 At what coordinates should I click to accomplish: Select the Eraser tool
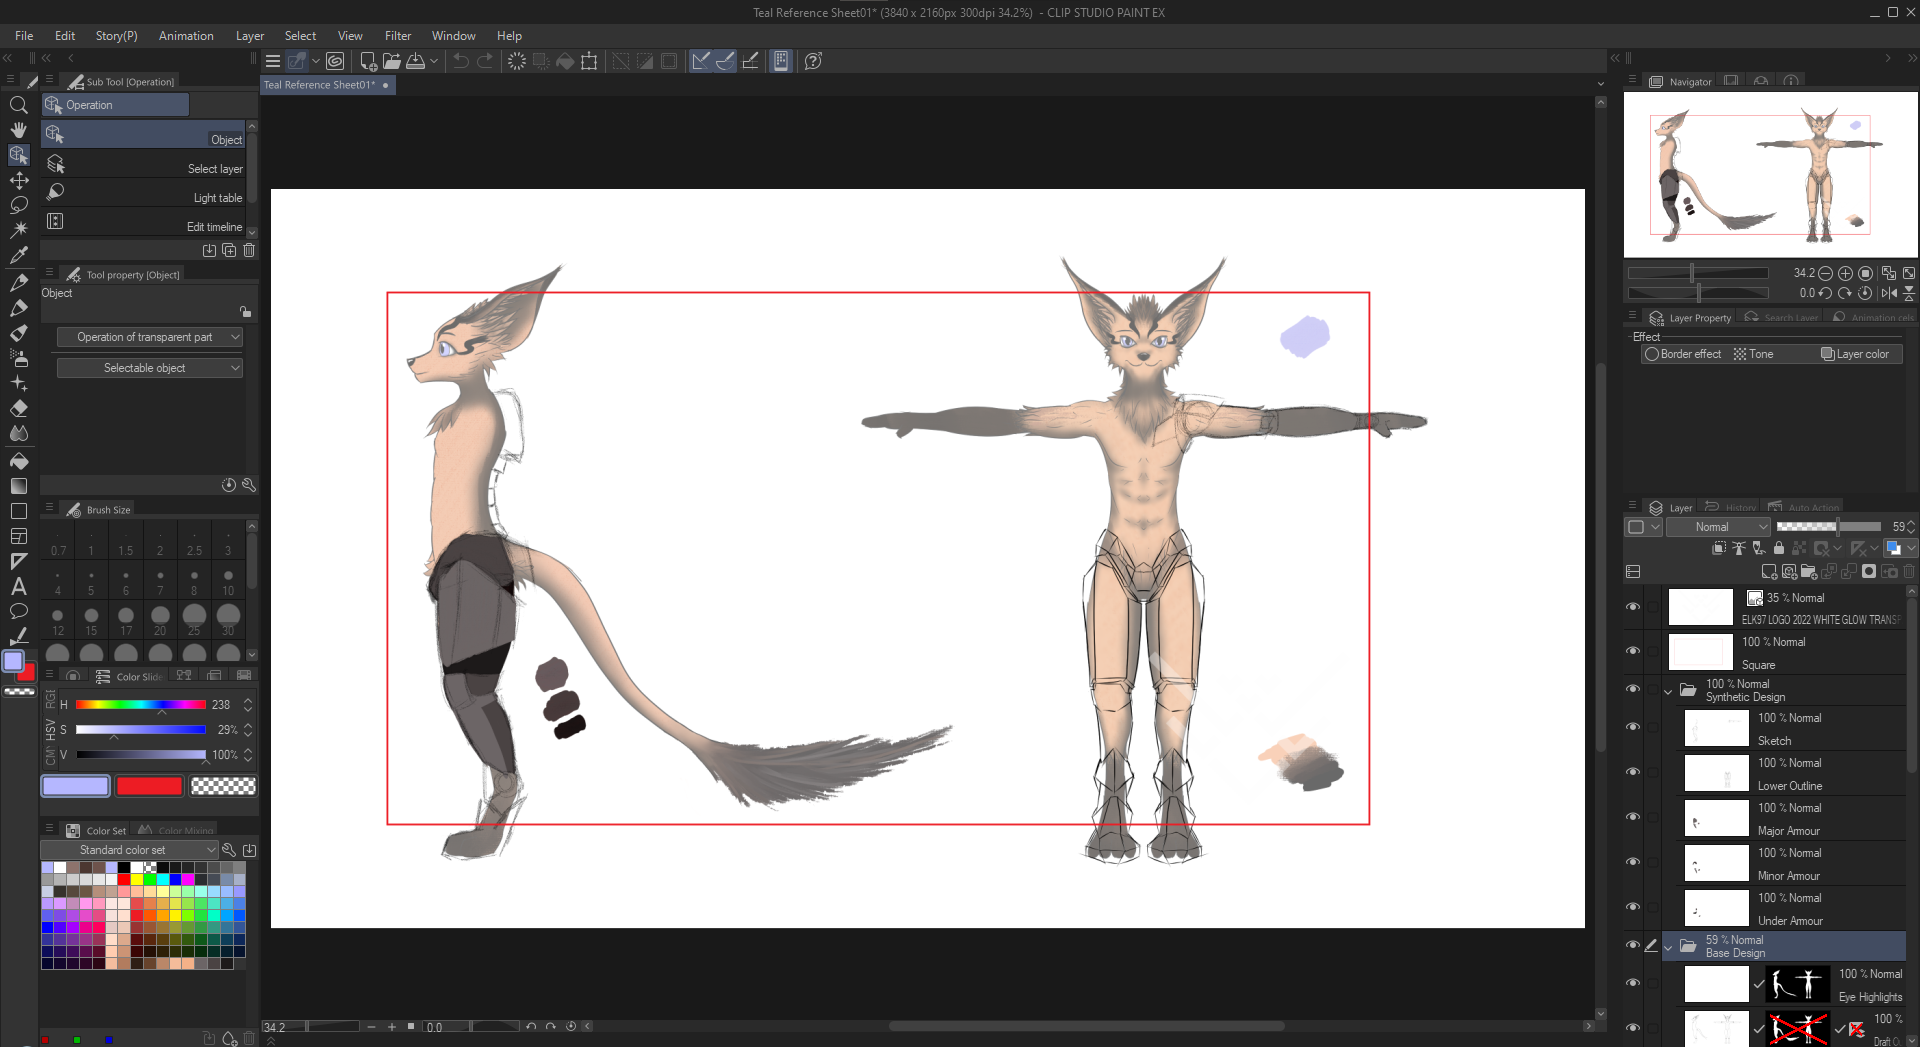point(18,408)
